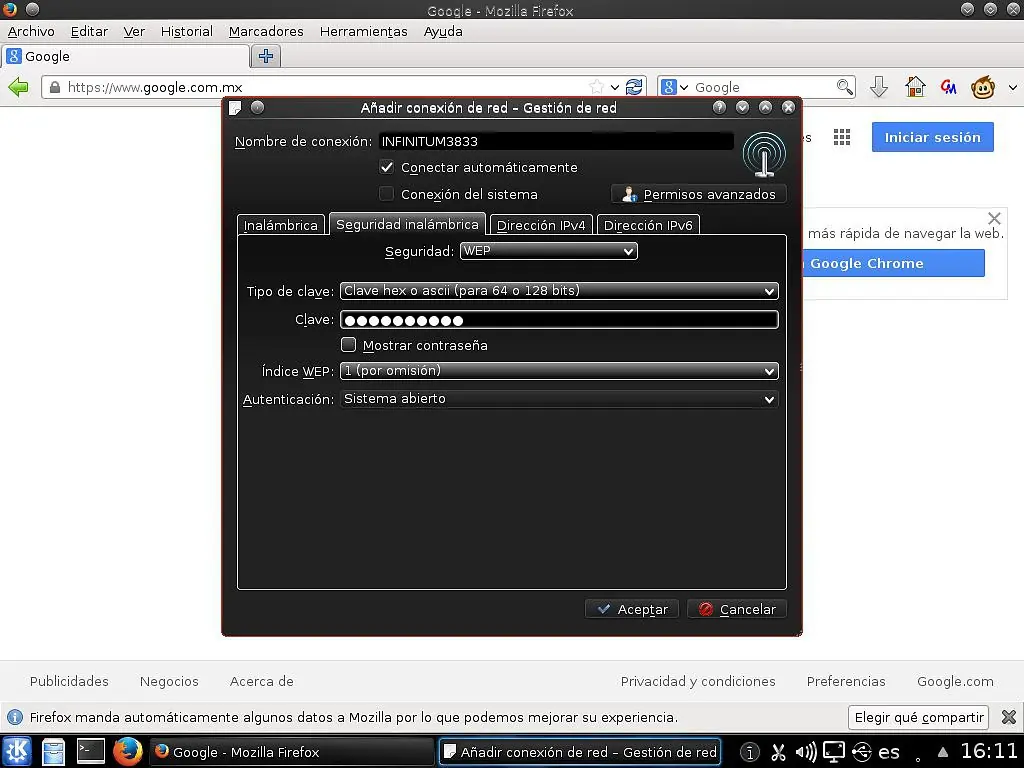Click the info tray icon

click(x=750, y=752)
